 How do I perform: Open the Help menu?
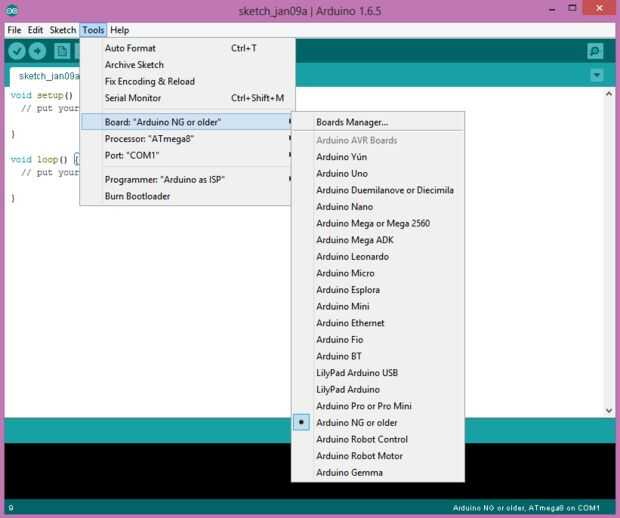coord(119,30)
